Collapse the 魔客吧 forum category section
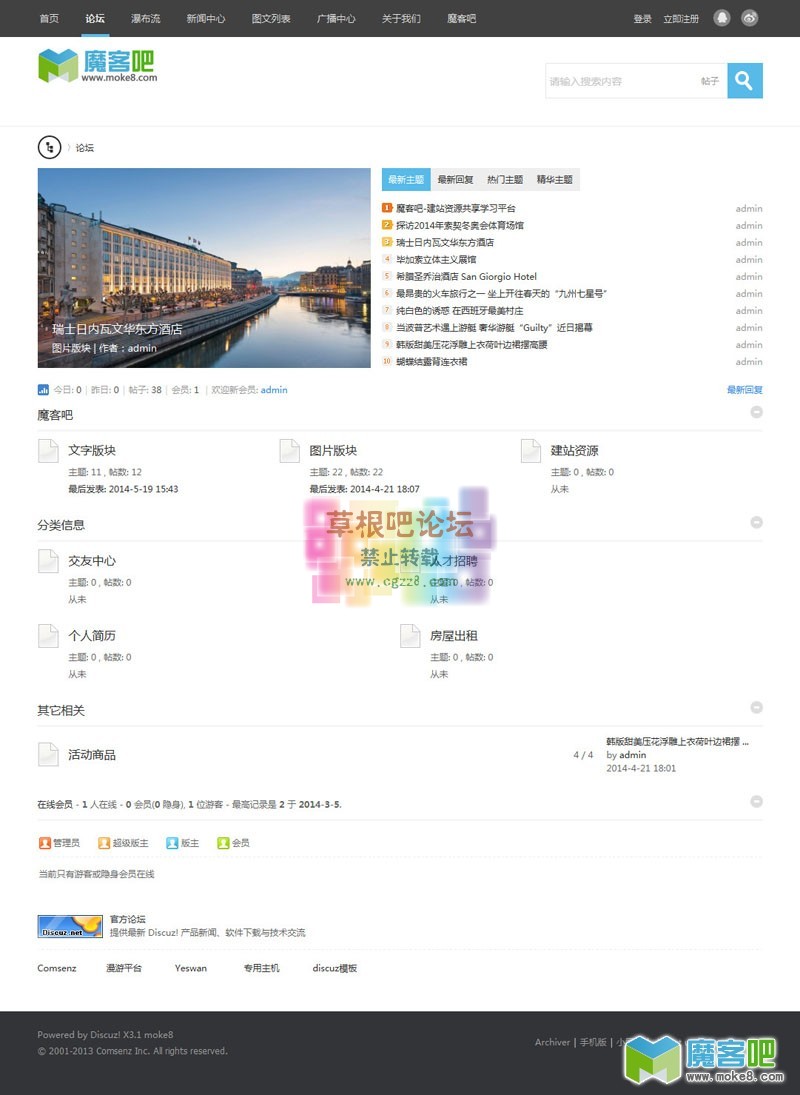 (756, 412)
